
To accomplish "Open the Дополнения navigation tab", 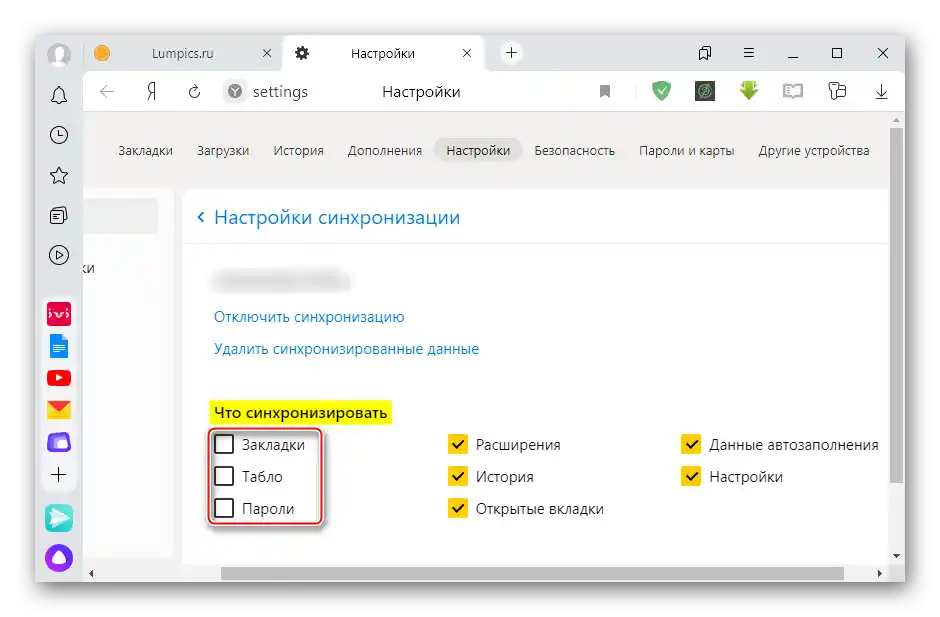I will click(x=385, y=151).
